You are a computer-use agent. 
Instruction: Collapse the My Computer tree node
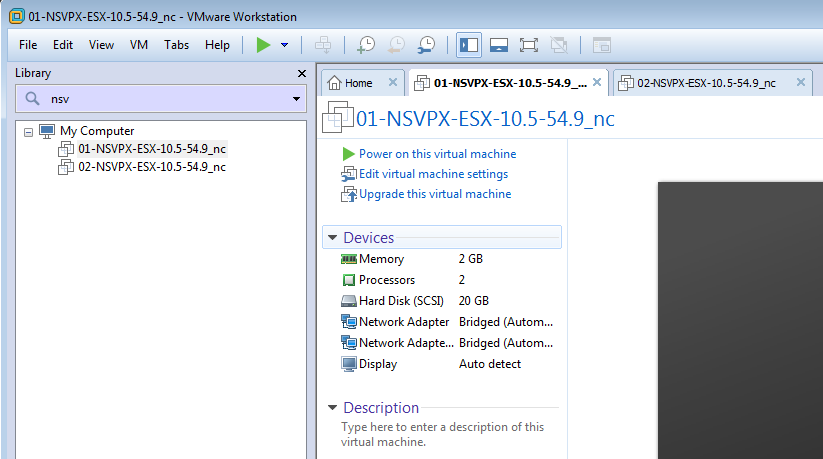pyautogui.click(x=28, y=132)
